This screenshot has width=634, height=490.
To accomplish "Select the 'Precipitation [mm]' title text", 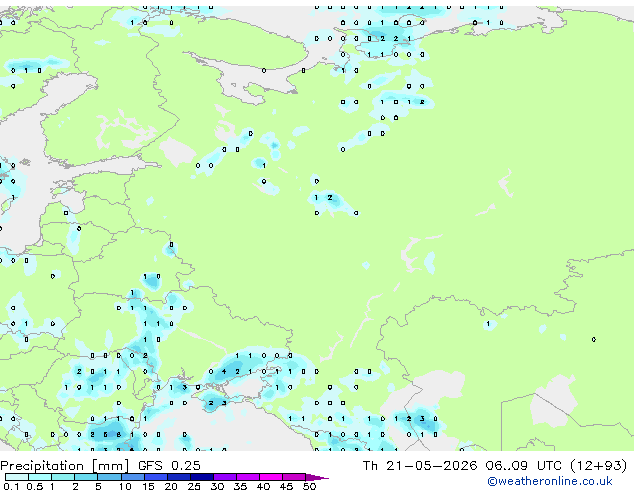I will coord(64,466).
